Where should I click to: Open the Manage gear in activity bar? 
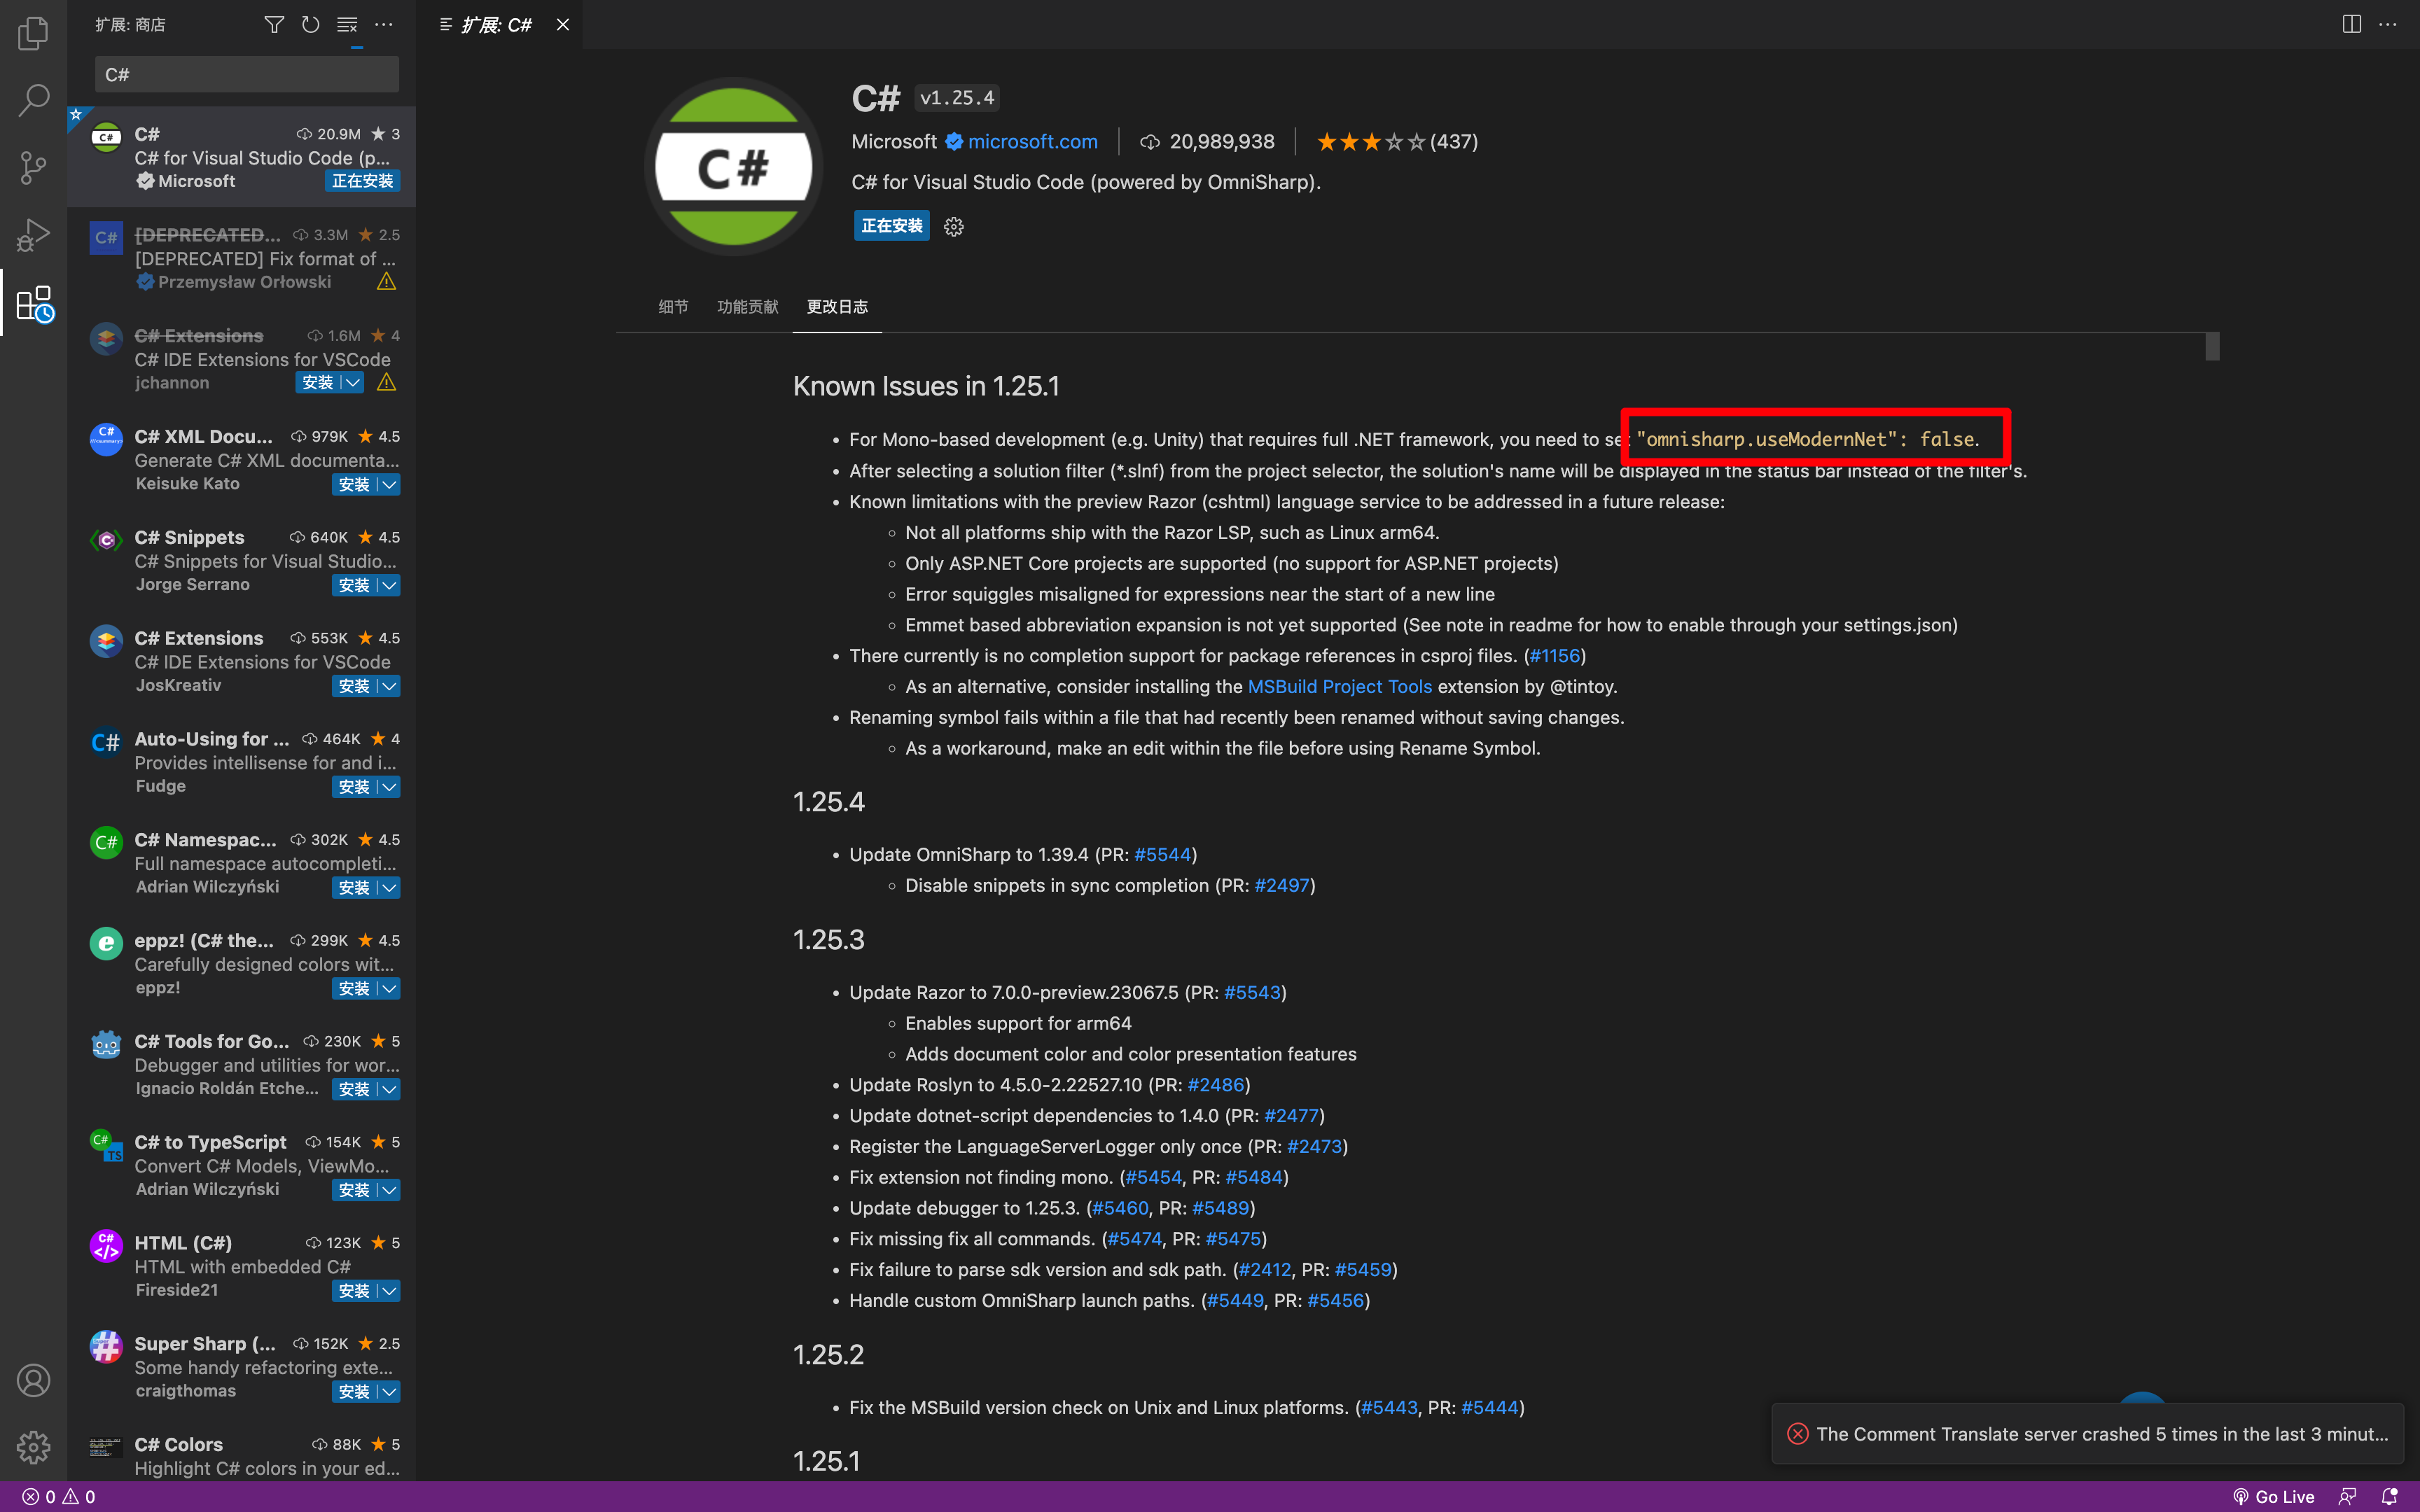pos(33,1447)
